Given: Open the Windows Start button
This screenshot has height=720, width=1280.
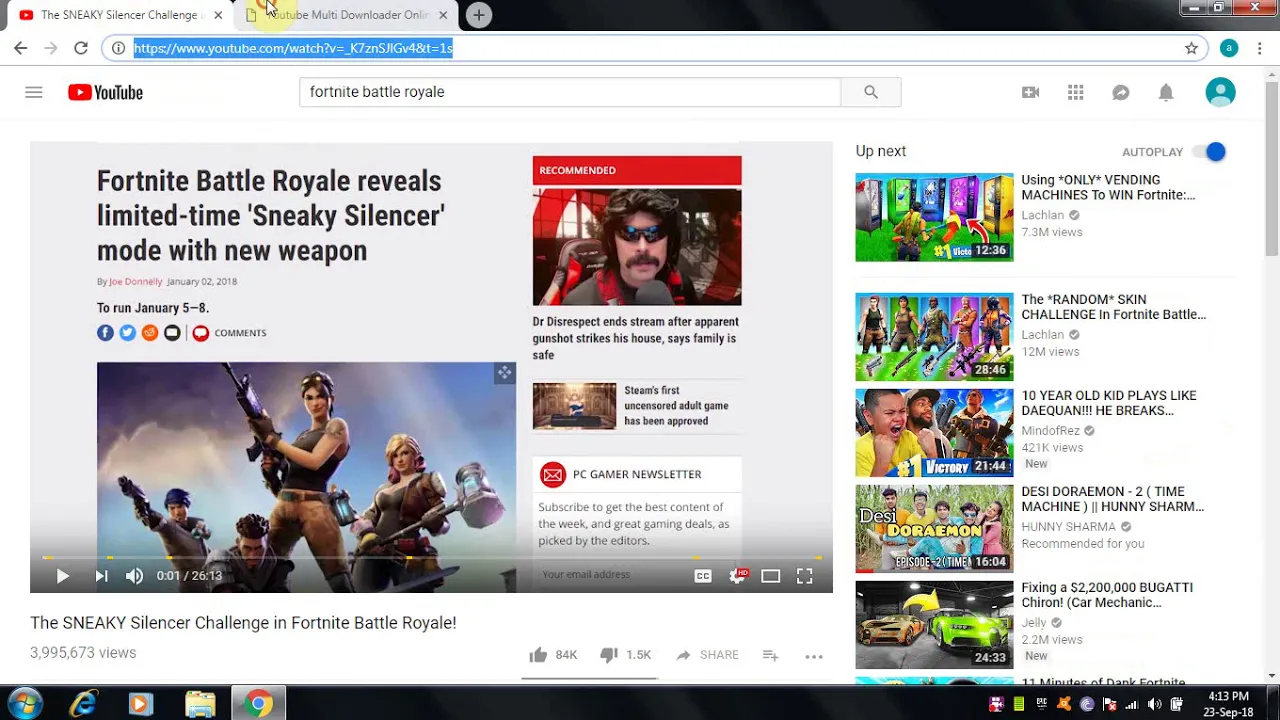Looking at the screenshot, I should tap(25, 704).
